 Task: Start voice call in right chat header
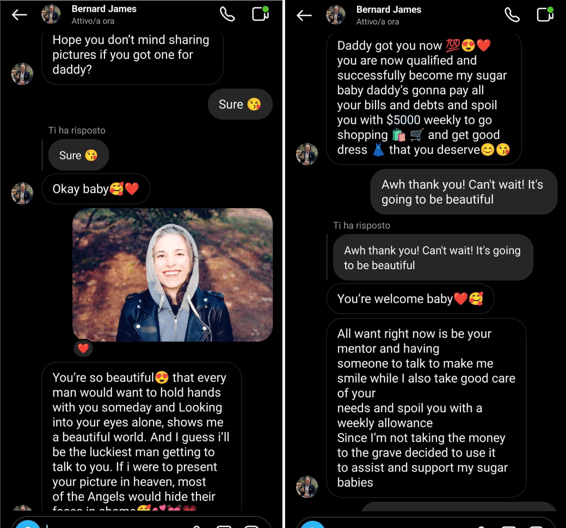coord(512,15)
